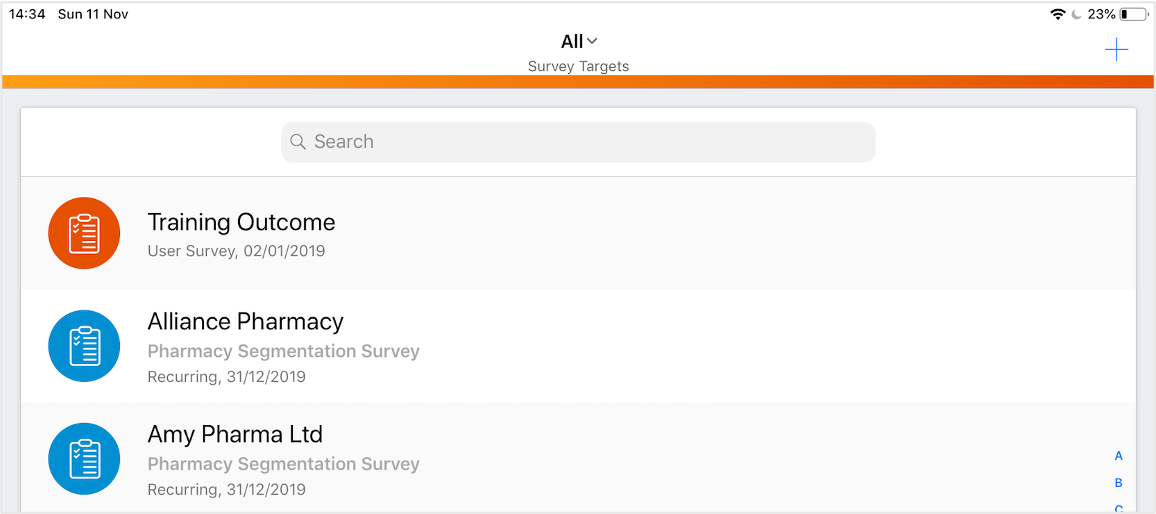Click Alliance Pharmacy's Pharmacy Segmentation Survey label
The image size is (1156, 514).
click(x=283, y=351)
